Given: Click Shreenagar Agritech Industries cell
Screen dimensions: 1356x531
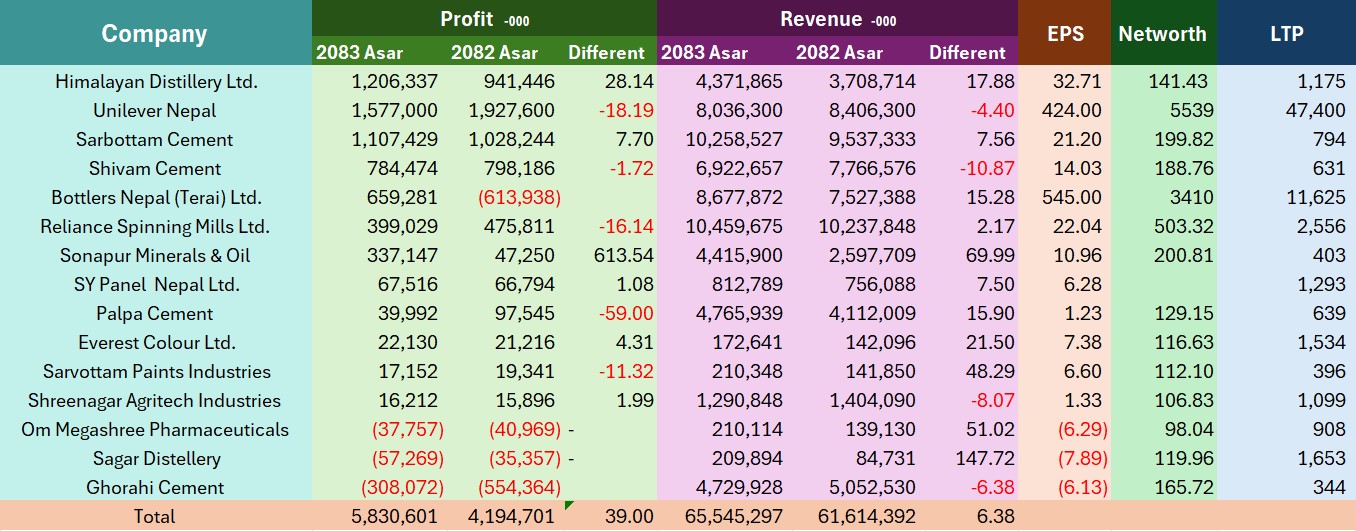Looking at the screenshot, I should tap(155, 400).
